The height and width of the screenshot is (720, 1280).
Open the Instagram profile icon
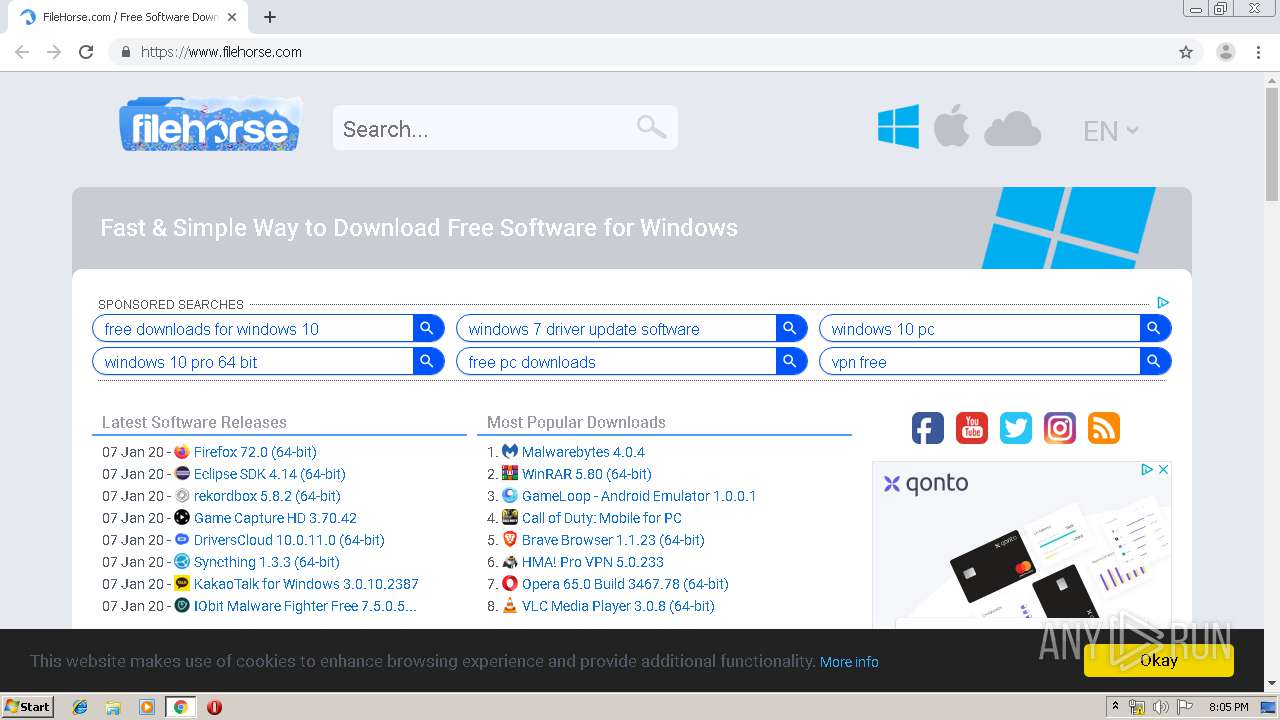click(x=1060, y=428)
